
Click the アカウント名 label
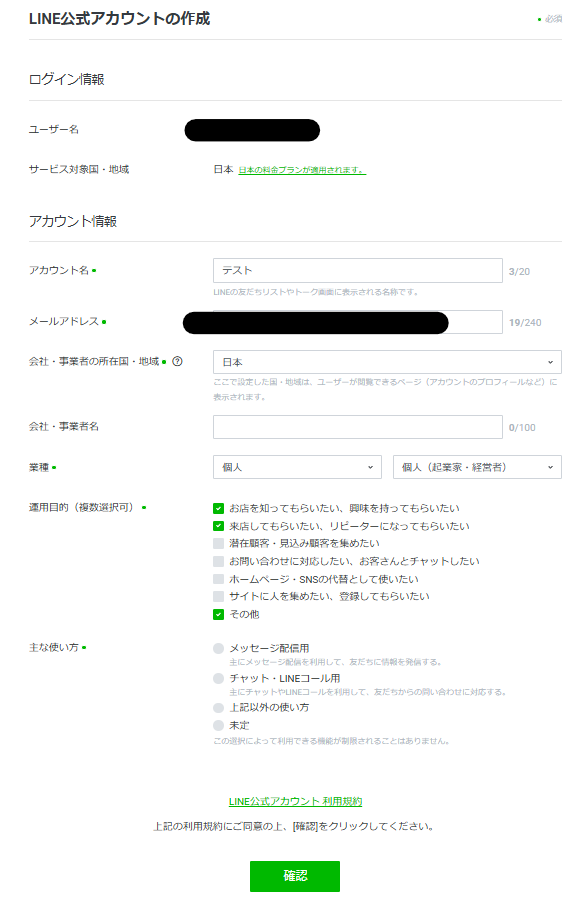[x=59, y=270]
